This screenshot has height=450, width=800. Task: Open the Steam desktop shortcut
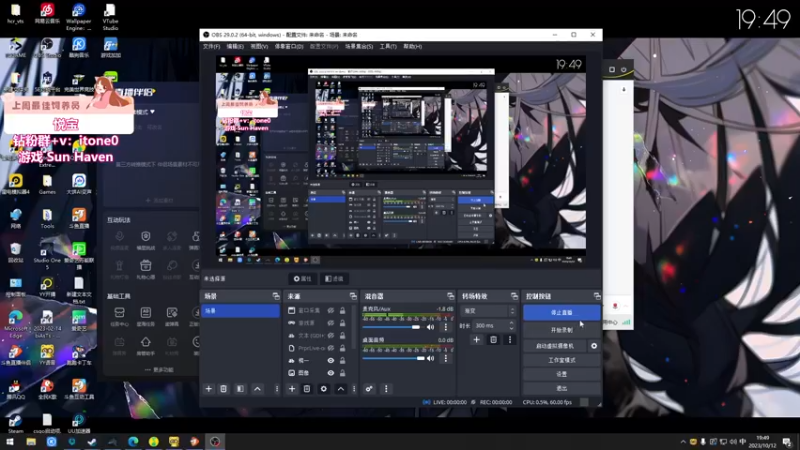click(x=15, y=423)
